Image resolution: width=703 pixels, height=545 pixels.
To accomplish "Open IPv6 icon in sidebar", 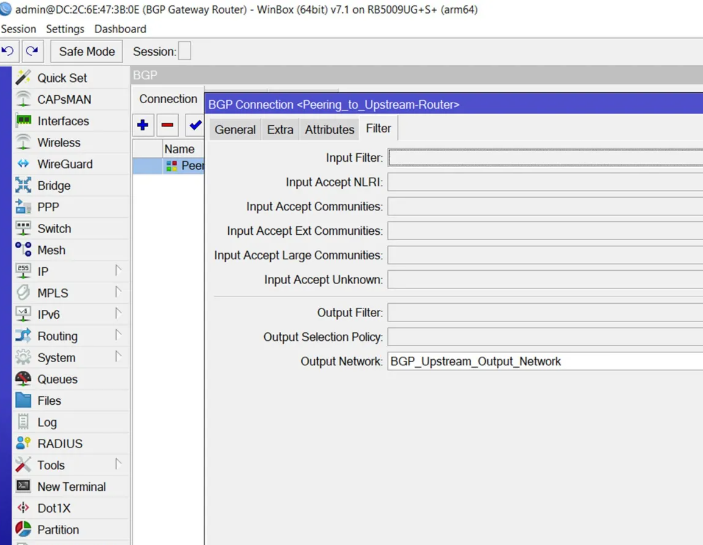I will [x=23, y=314].
